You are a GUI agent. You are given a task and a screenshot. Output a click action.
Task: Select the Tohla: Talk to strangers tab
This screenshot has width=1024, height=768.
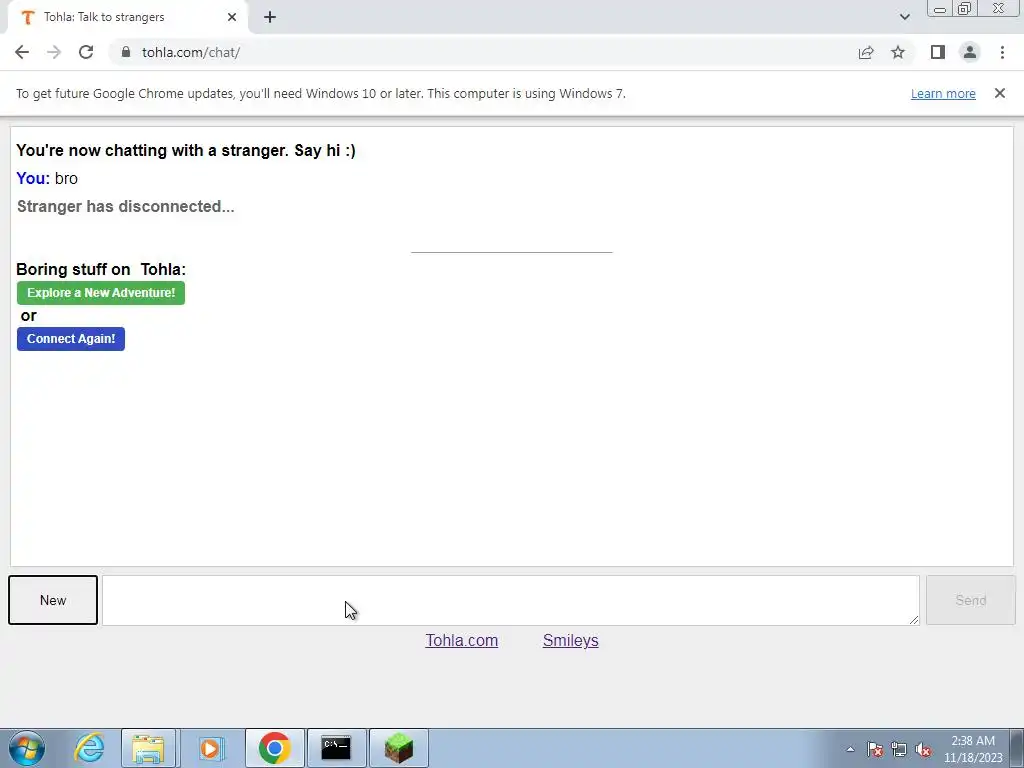pyautogui.click(x=127, y=17)
